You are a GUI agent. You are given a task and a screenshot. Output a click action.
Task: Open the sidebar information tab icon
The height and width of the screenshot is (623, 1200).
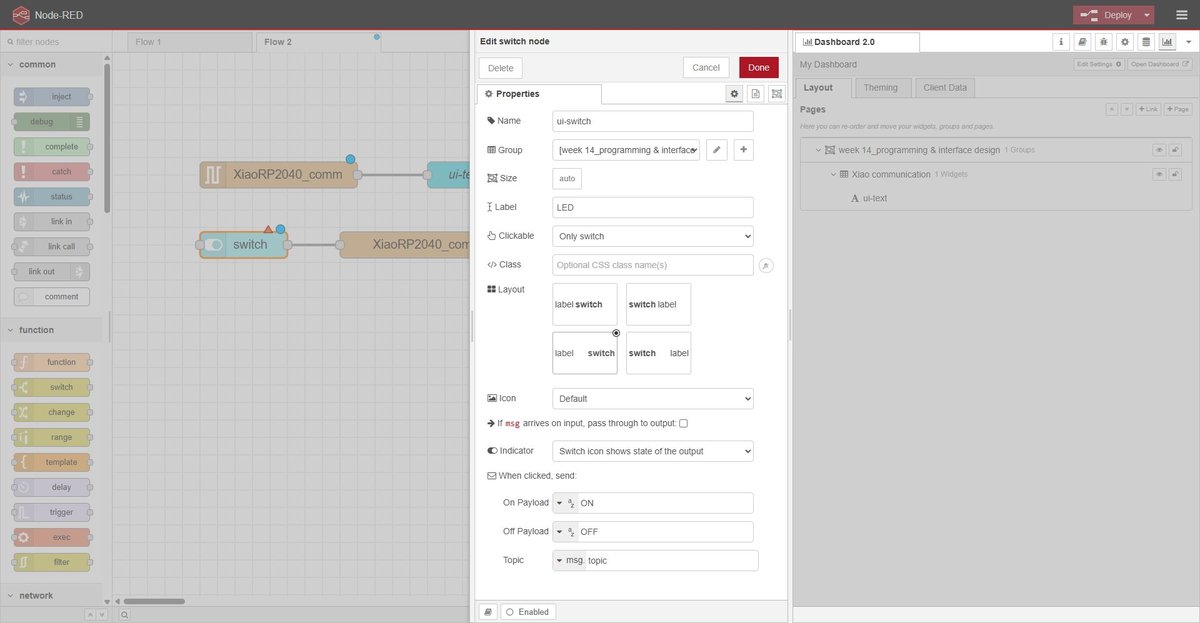[x=1062, y=42]
